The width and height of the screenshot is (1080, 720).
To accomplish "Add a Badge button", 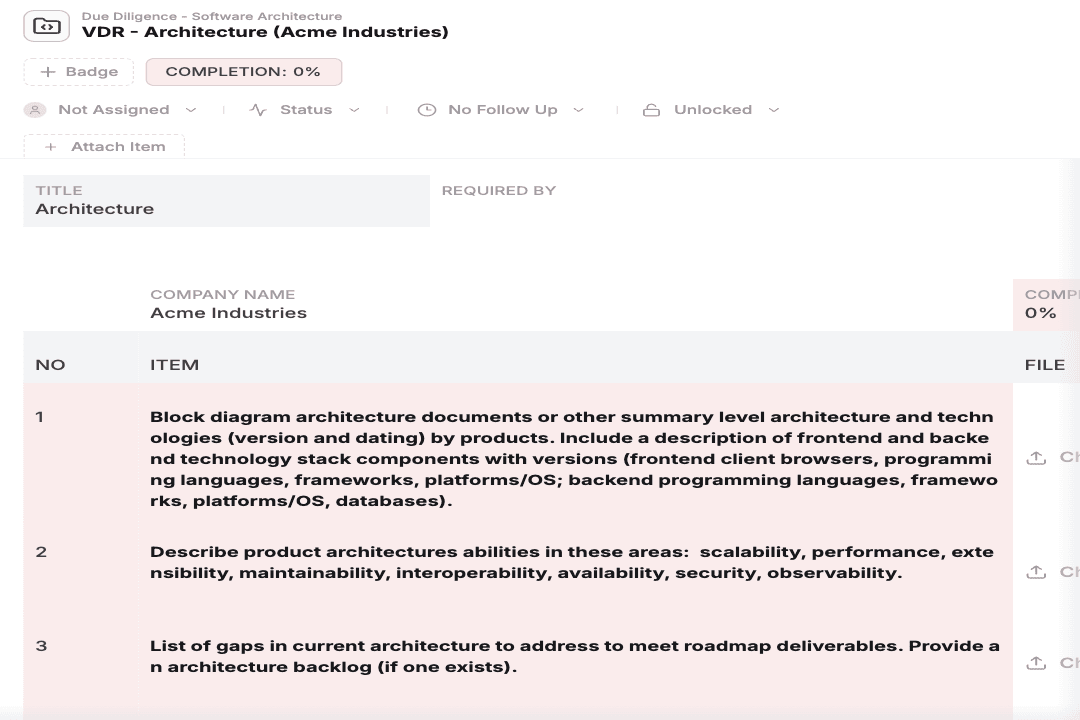I will pos(79,72).
